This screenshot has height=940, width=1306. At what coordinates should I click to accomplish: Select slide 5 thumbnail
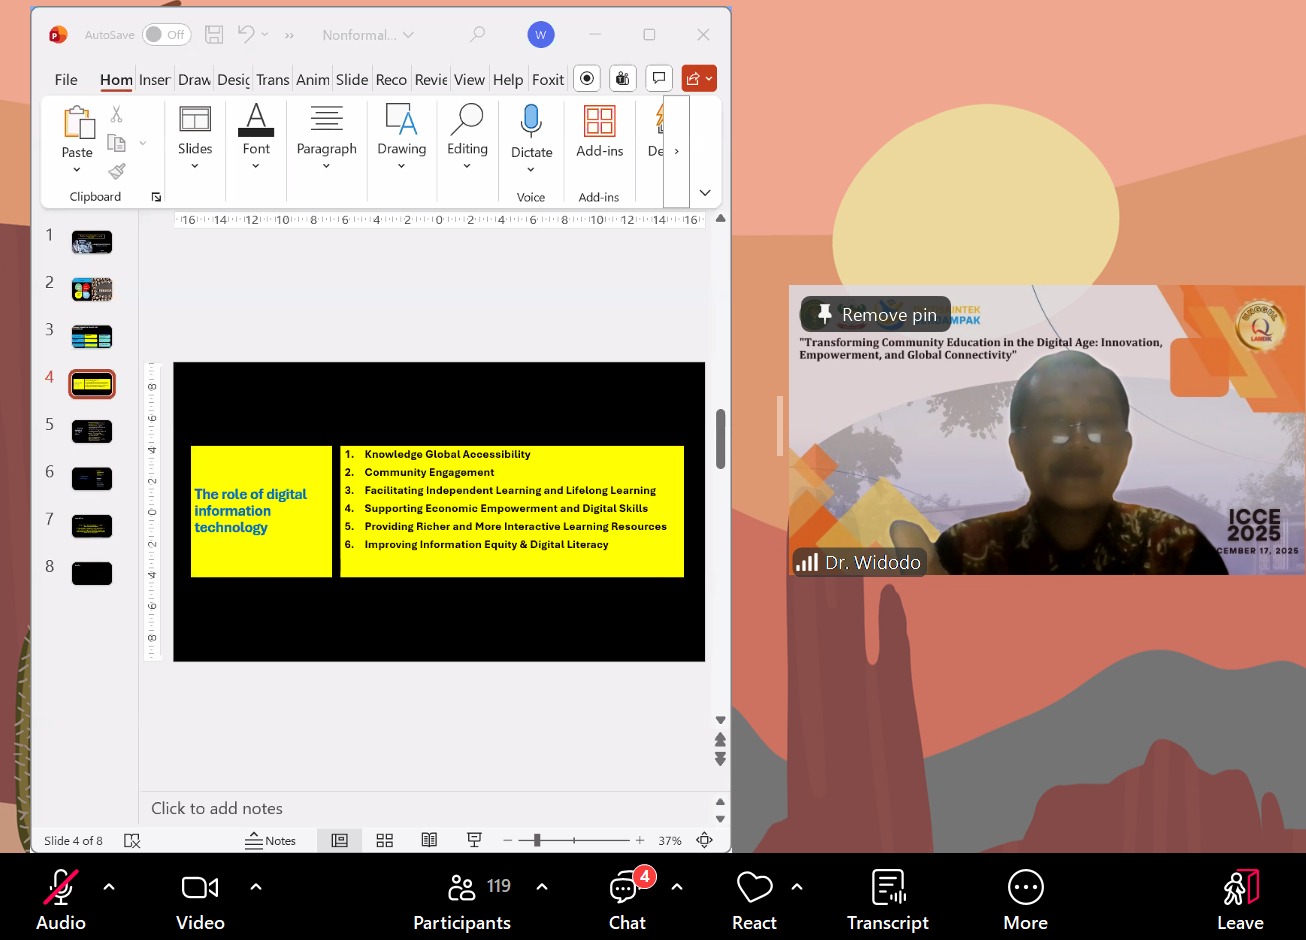click(92, 431)
